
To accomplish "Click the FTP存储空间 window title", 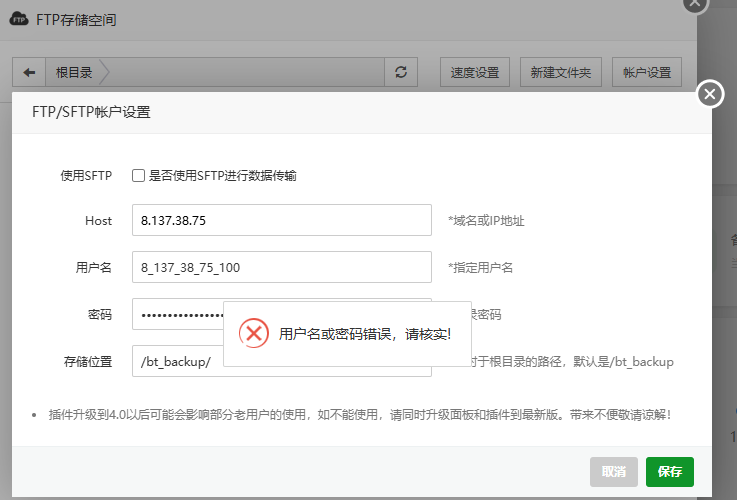I will click(76, 20).
